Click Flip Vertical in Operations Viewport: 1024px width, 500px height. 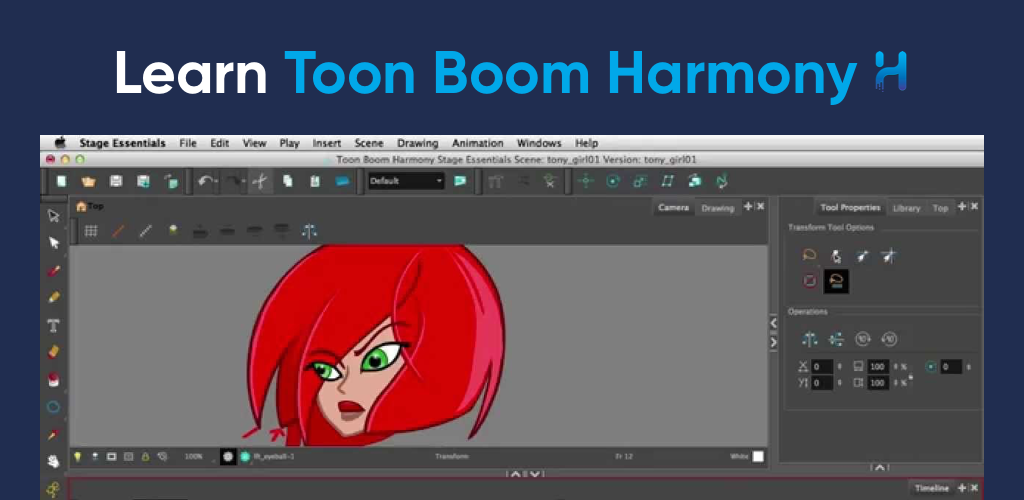(836, 339)
